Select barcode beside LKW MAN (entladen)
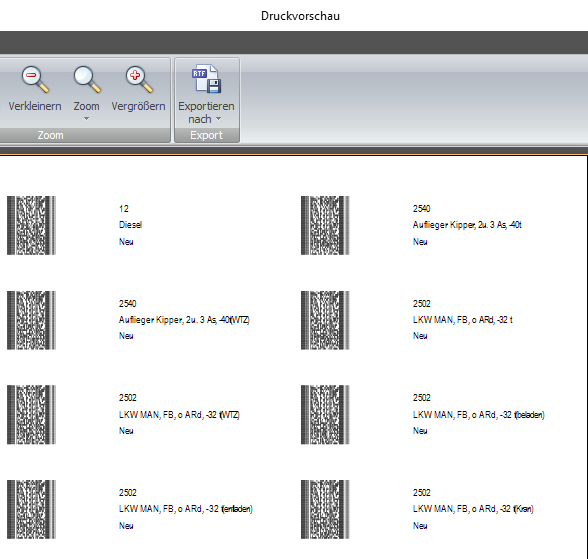 (x=32, y=510)
